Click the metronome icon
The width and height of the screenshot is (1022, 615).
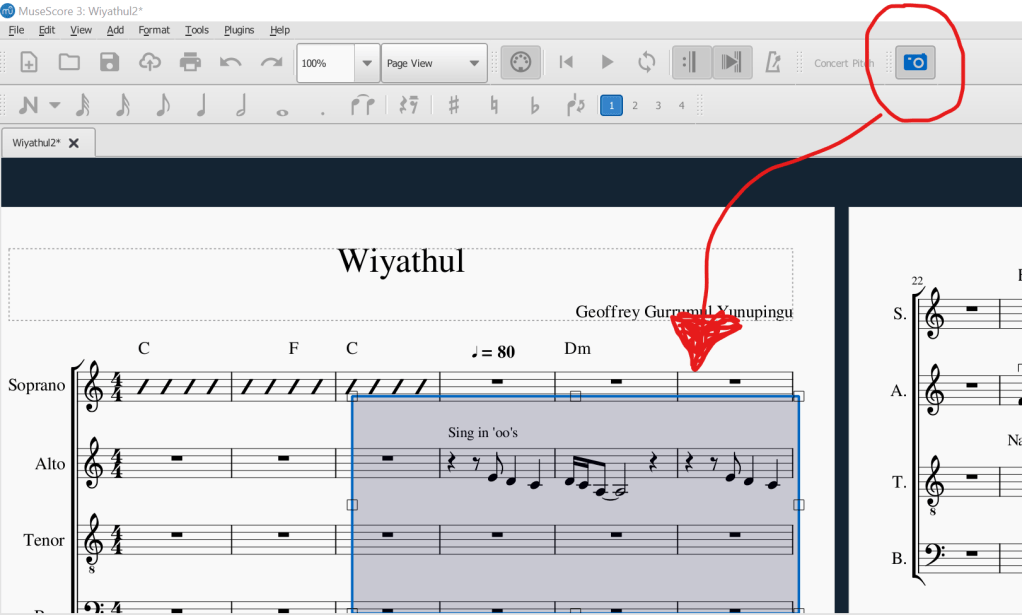pos(772,62)
